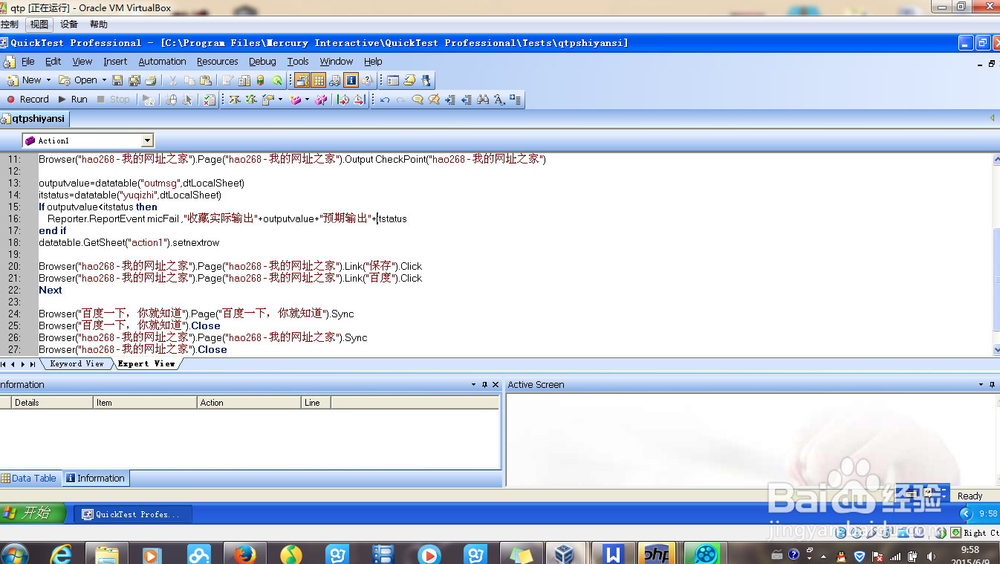Click the Low Level Recording mouse icon
Viewport: 1000px width, 564px height.
tap(170, 100)
